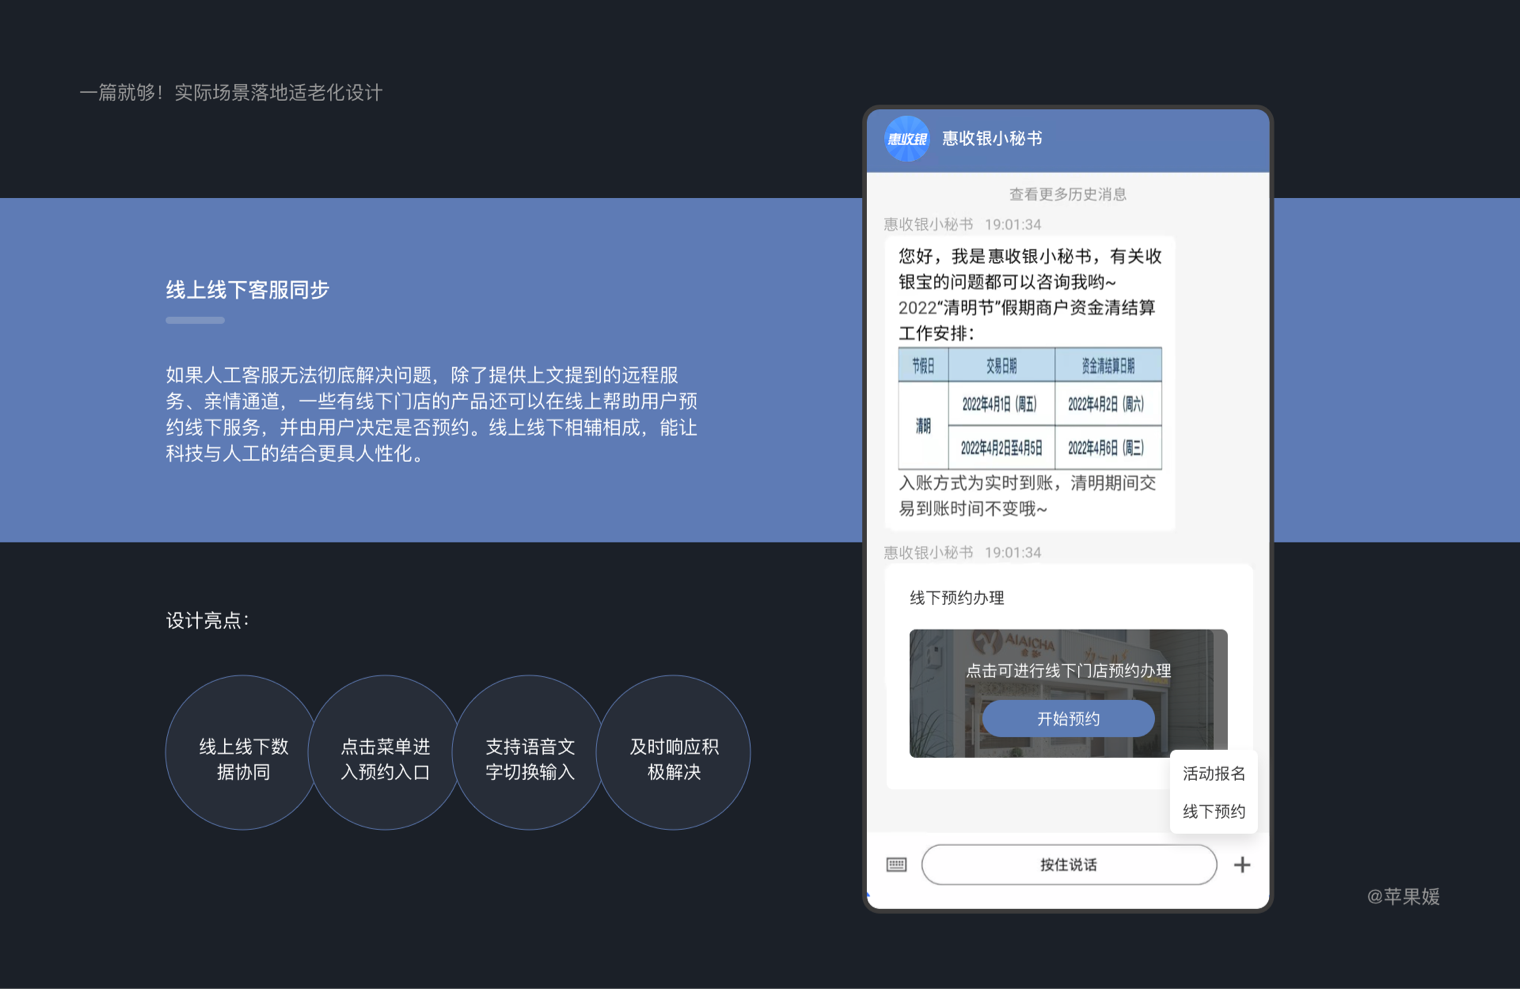Click 查看更多历史消息 link
1520x989 pixels.
[1067, 194]
